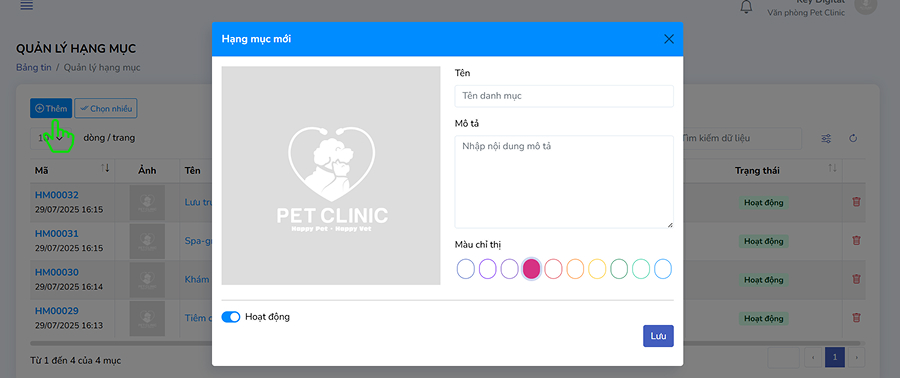Click the Chọn nhiều button
The image size is (900, 378).
(x=106, y=108)
